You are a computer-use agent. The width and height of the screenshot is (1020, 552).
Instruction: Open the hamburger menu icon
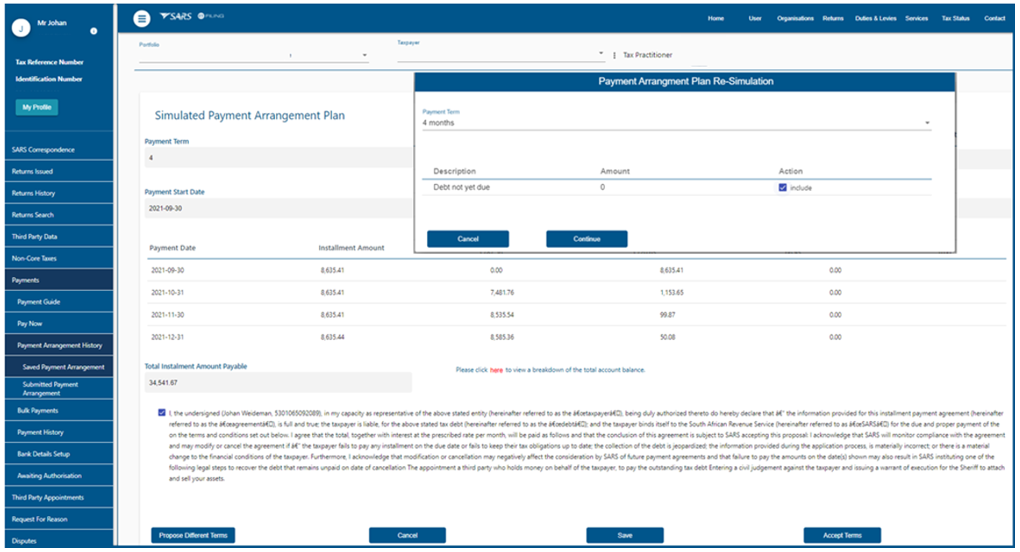(142, 19)
